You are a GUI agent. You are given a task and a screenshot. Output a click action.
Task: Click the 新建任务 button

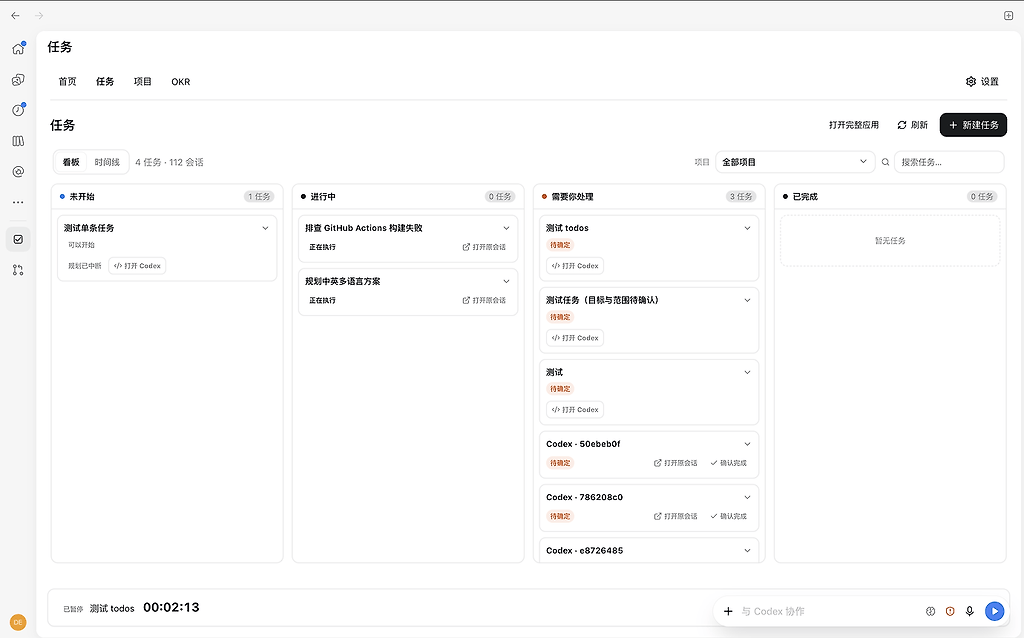click(973, 125)
